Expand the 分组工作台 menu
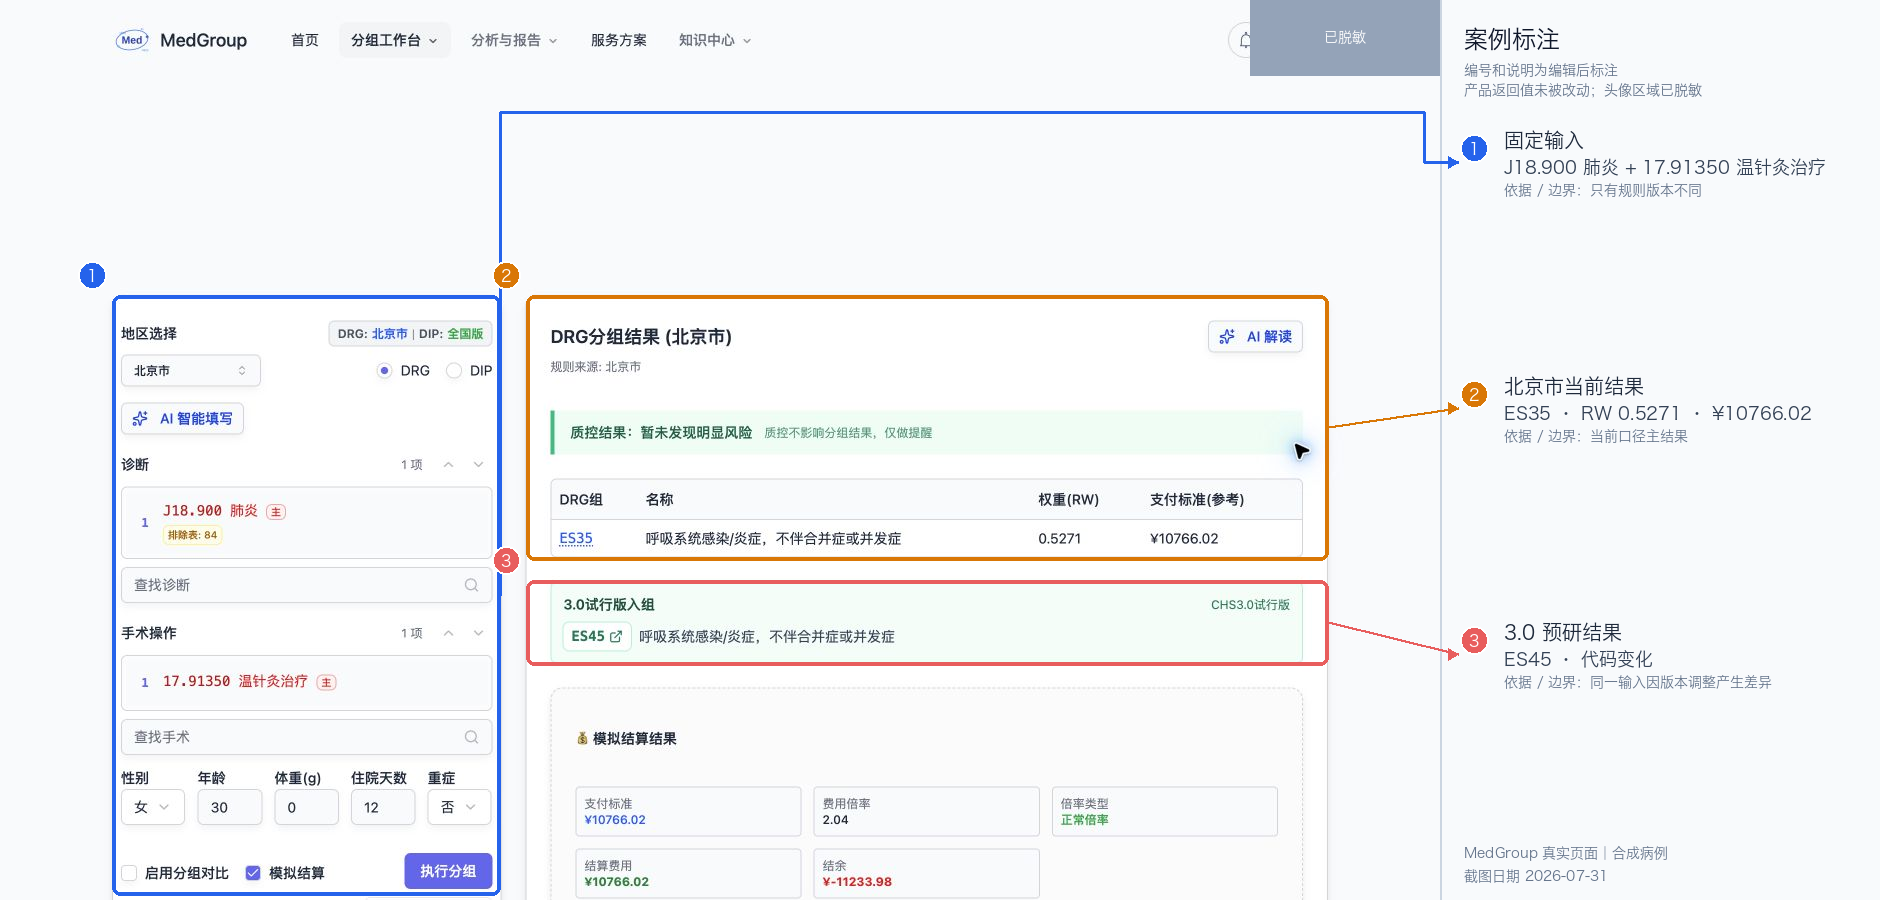Screen dimensions: 1880x900 [x=394, y=40]
